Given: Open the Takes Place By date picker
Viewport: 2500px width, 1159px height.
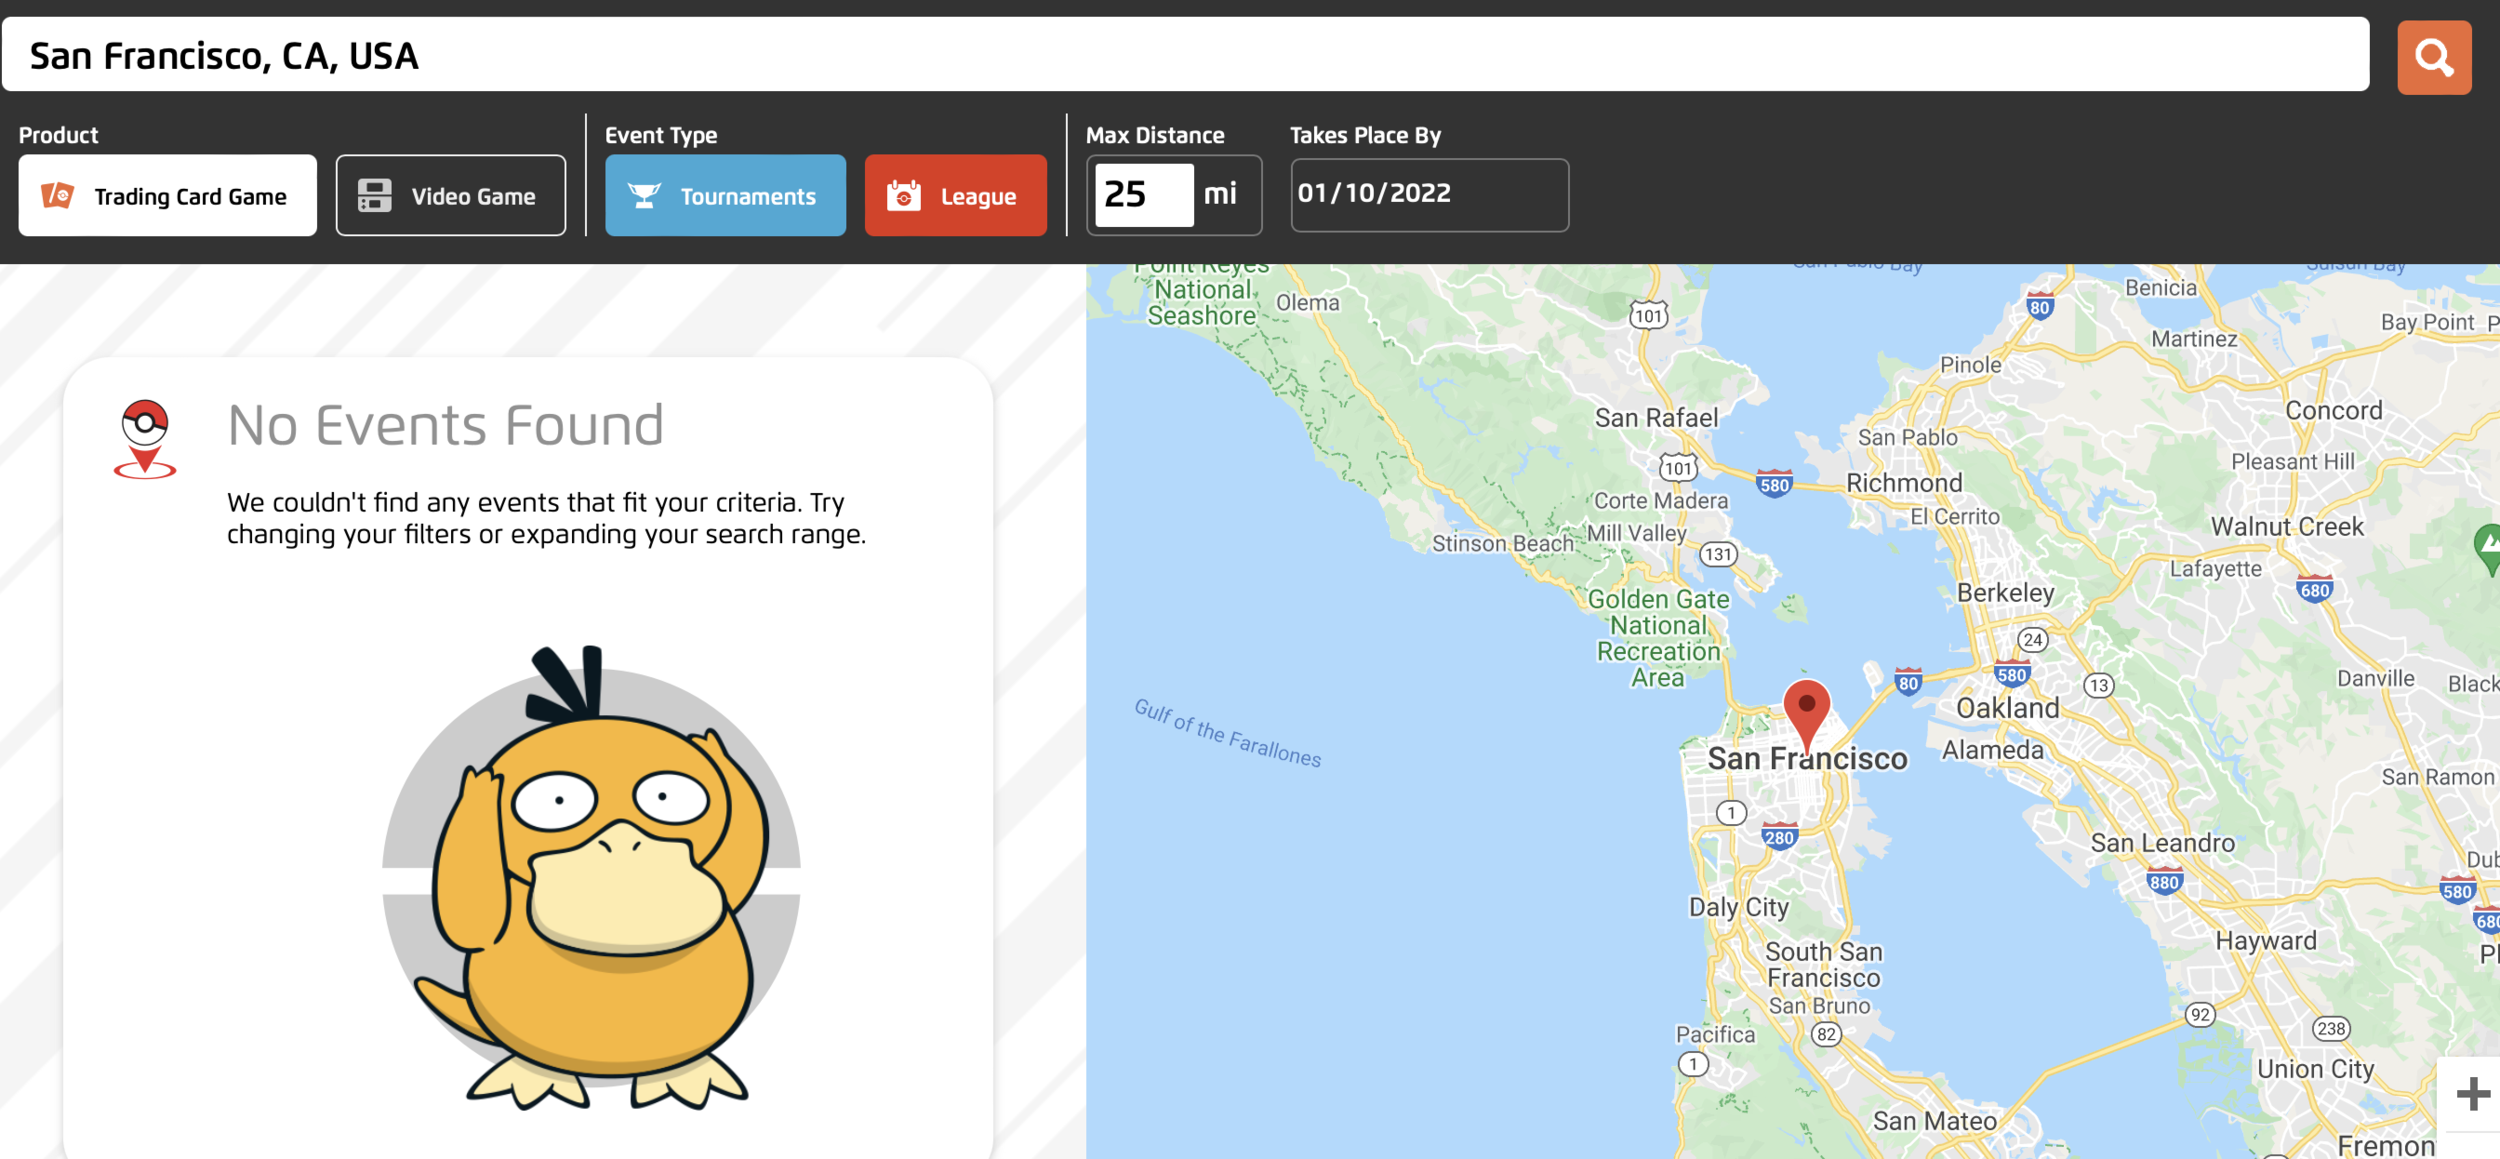Looking at the screenshot, I should [1428, 195].
